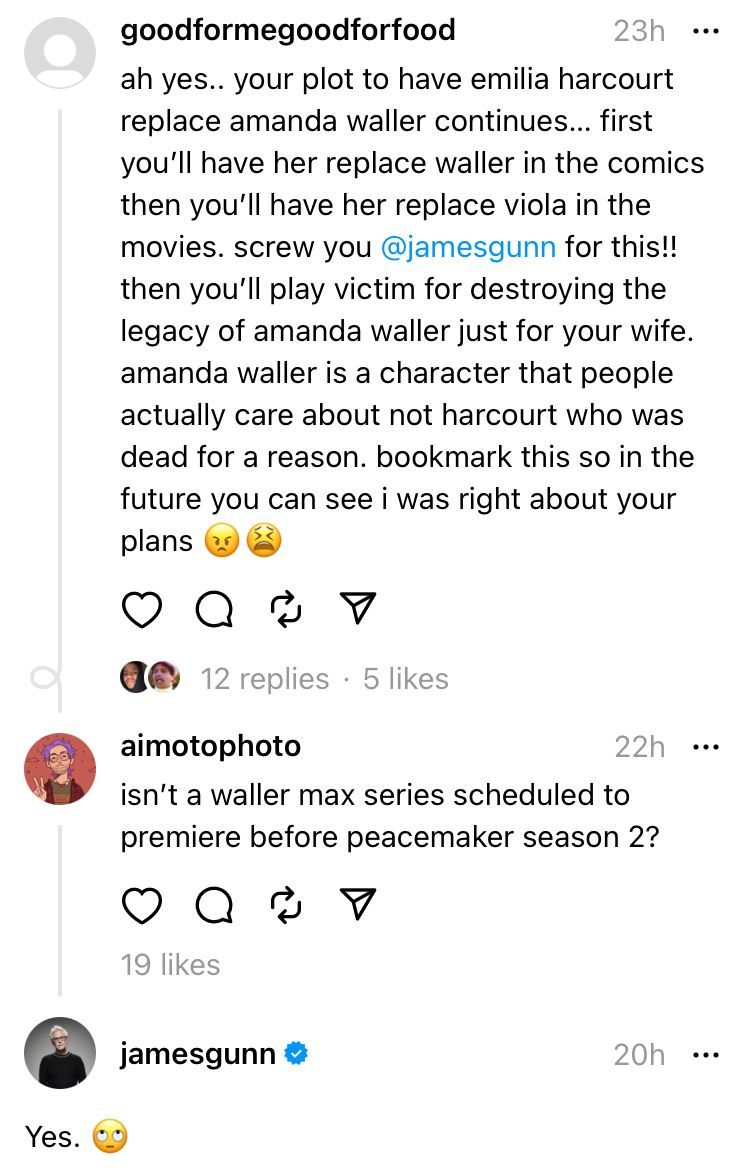View the 19 likes on aimotophoto's reply
This screenshot has height=1173, width=750.
pos(170,965)
